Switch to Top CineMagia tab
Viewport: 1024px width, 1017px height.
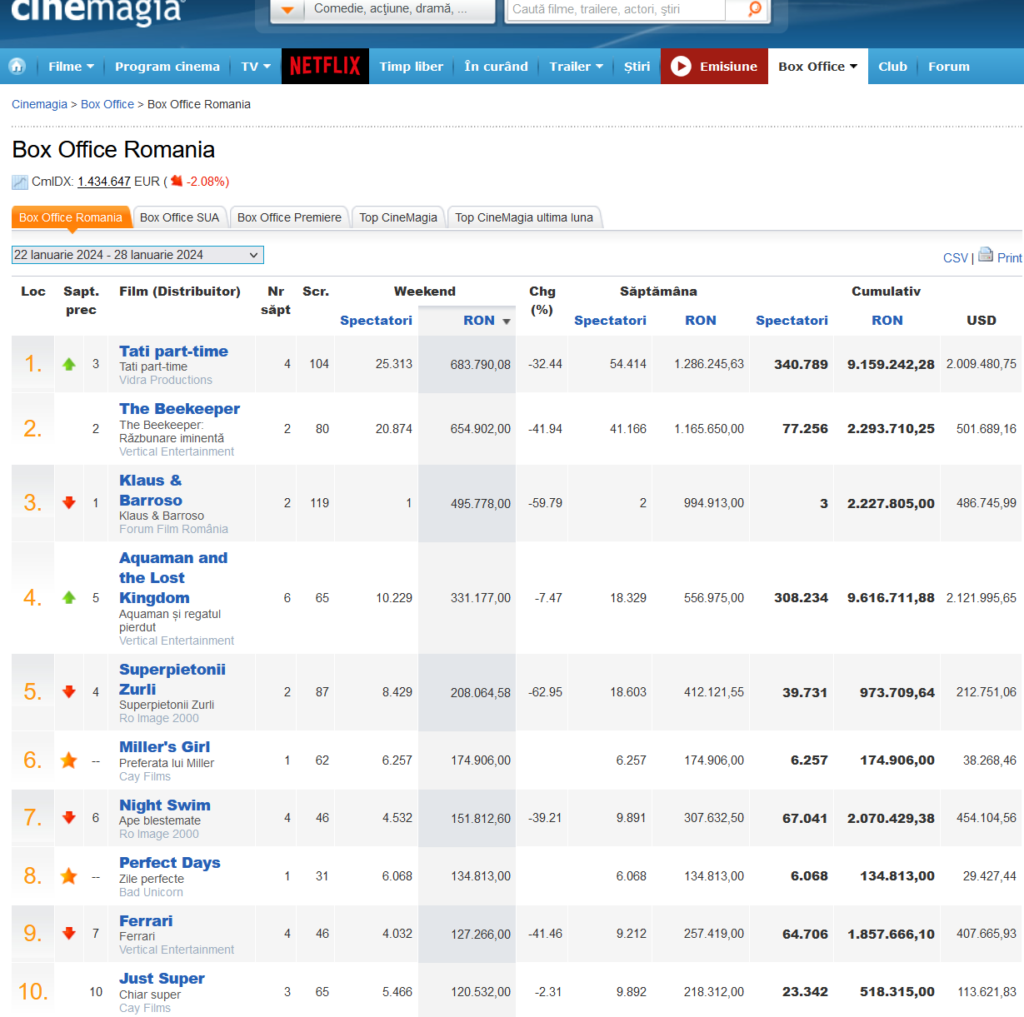398,218
